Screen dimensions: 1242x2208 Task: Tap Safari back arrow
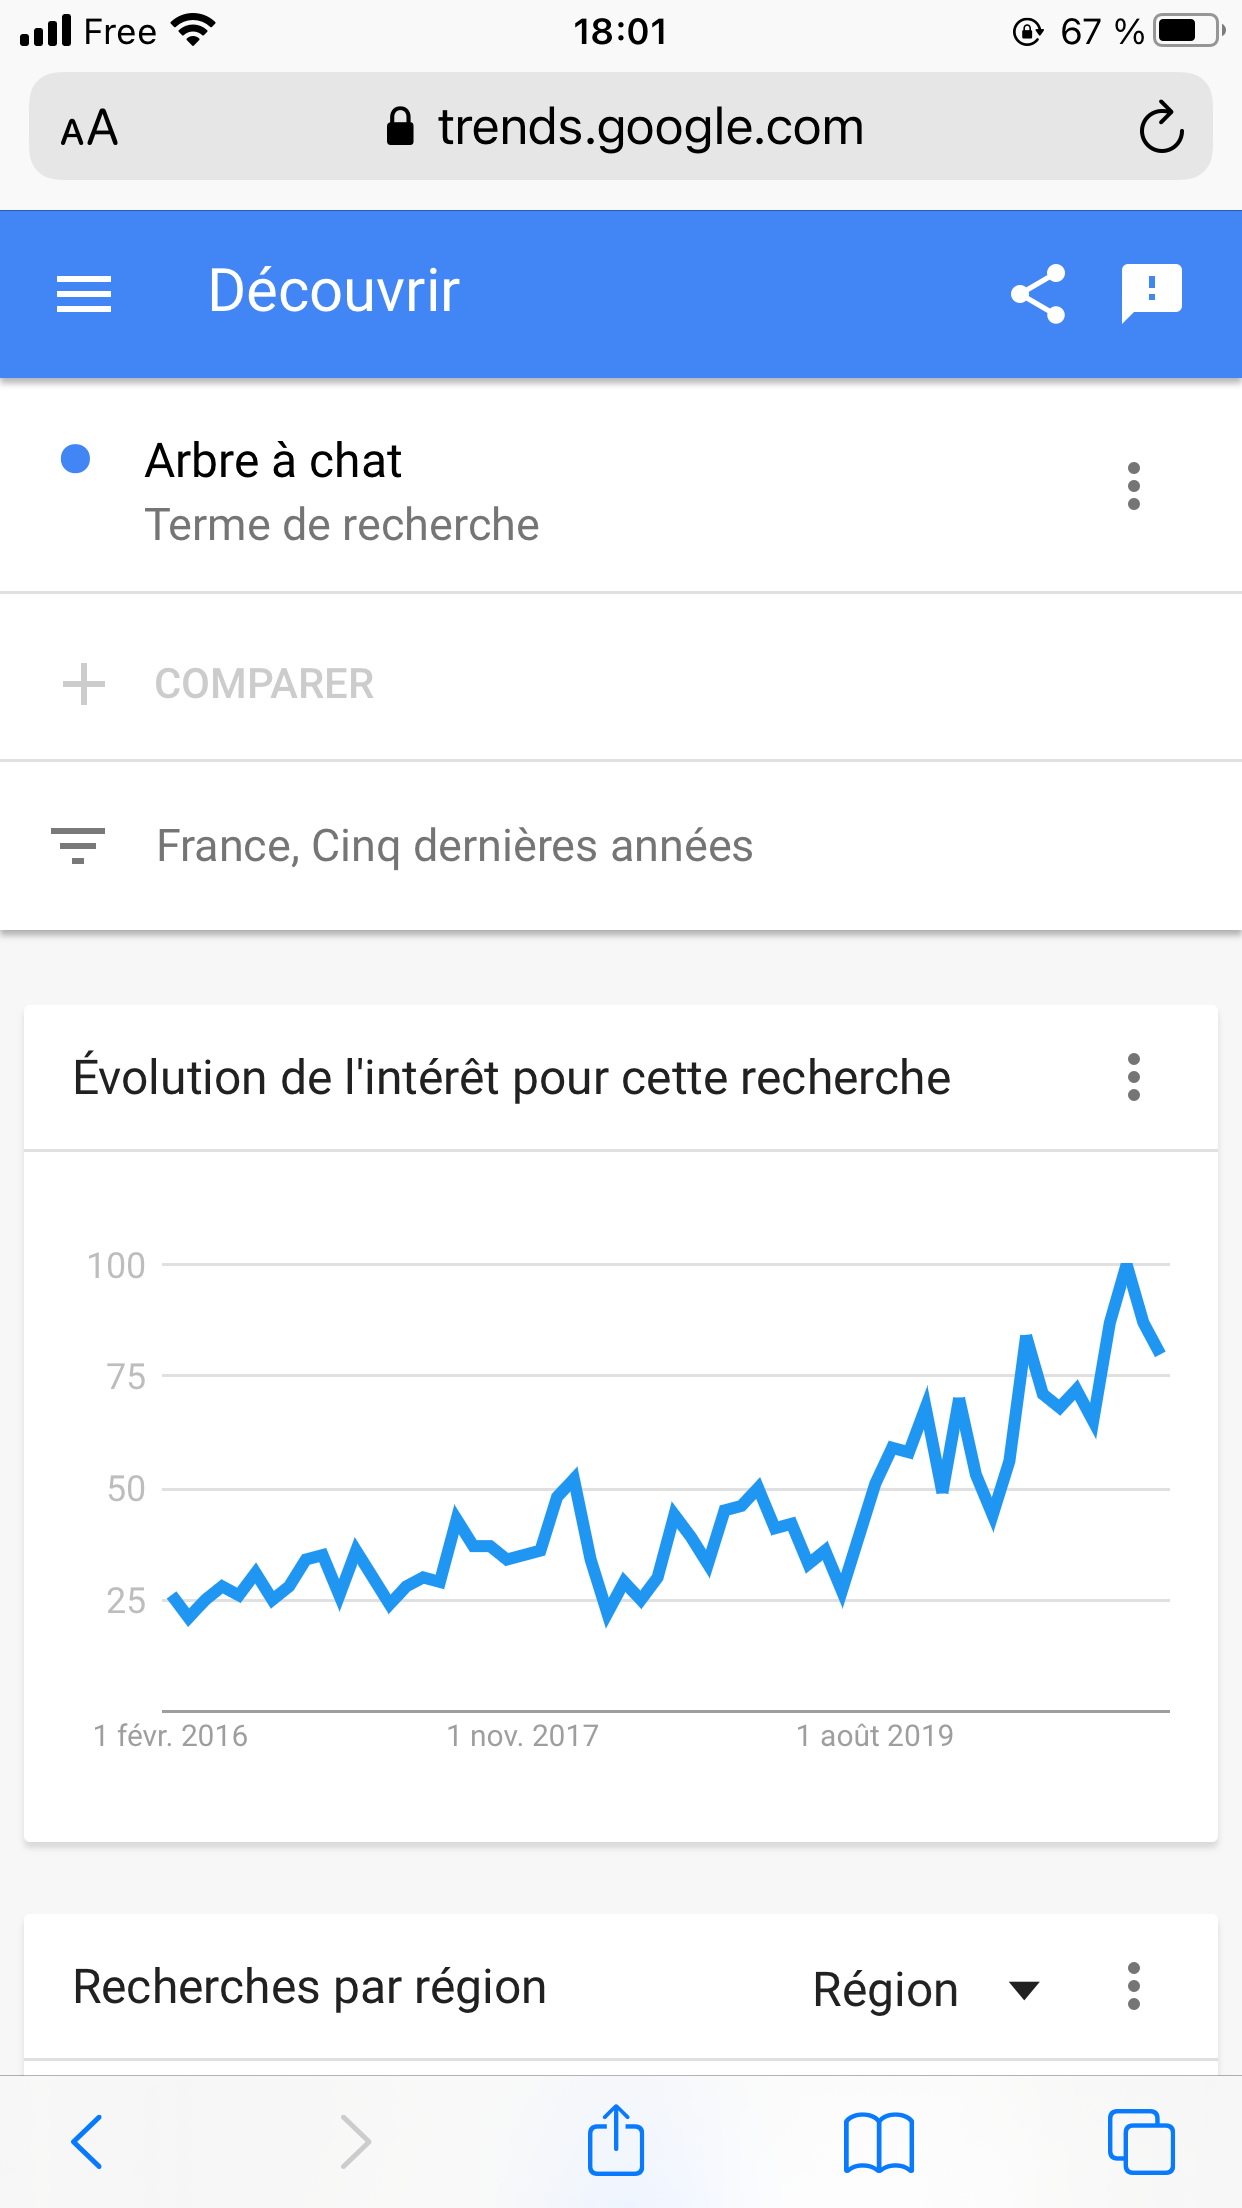[87, 2141]
